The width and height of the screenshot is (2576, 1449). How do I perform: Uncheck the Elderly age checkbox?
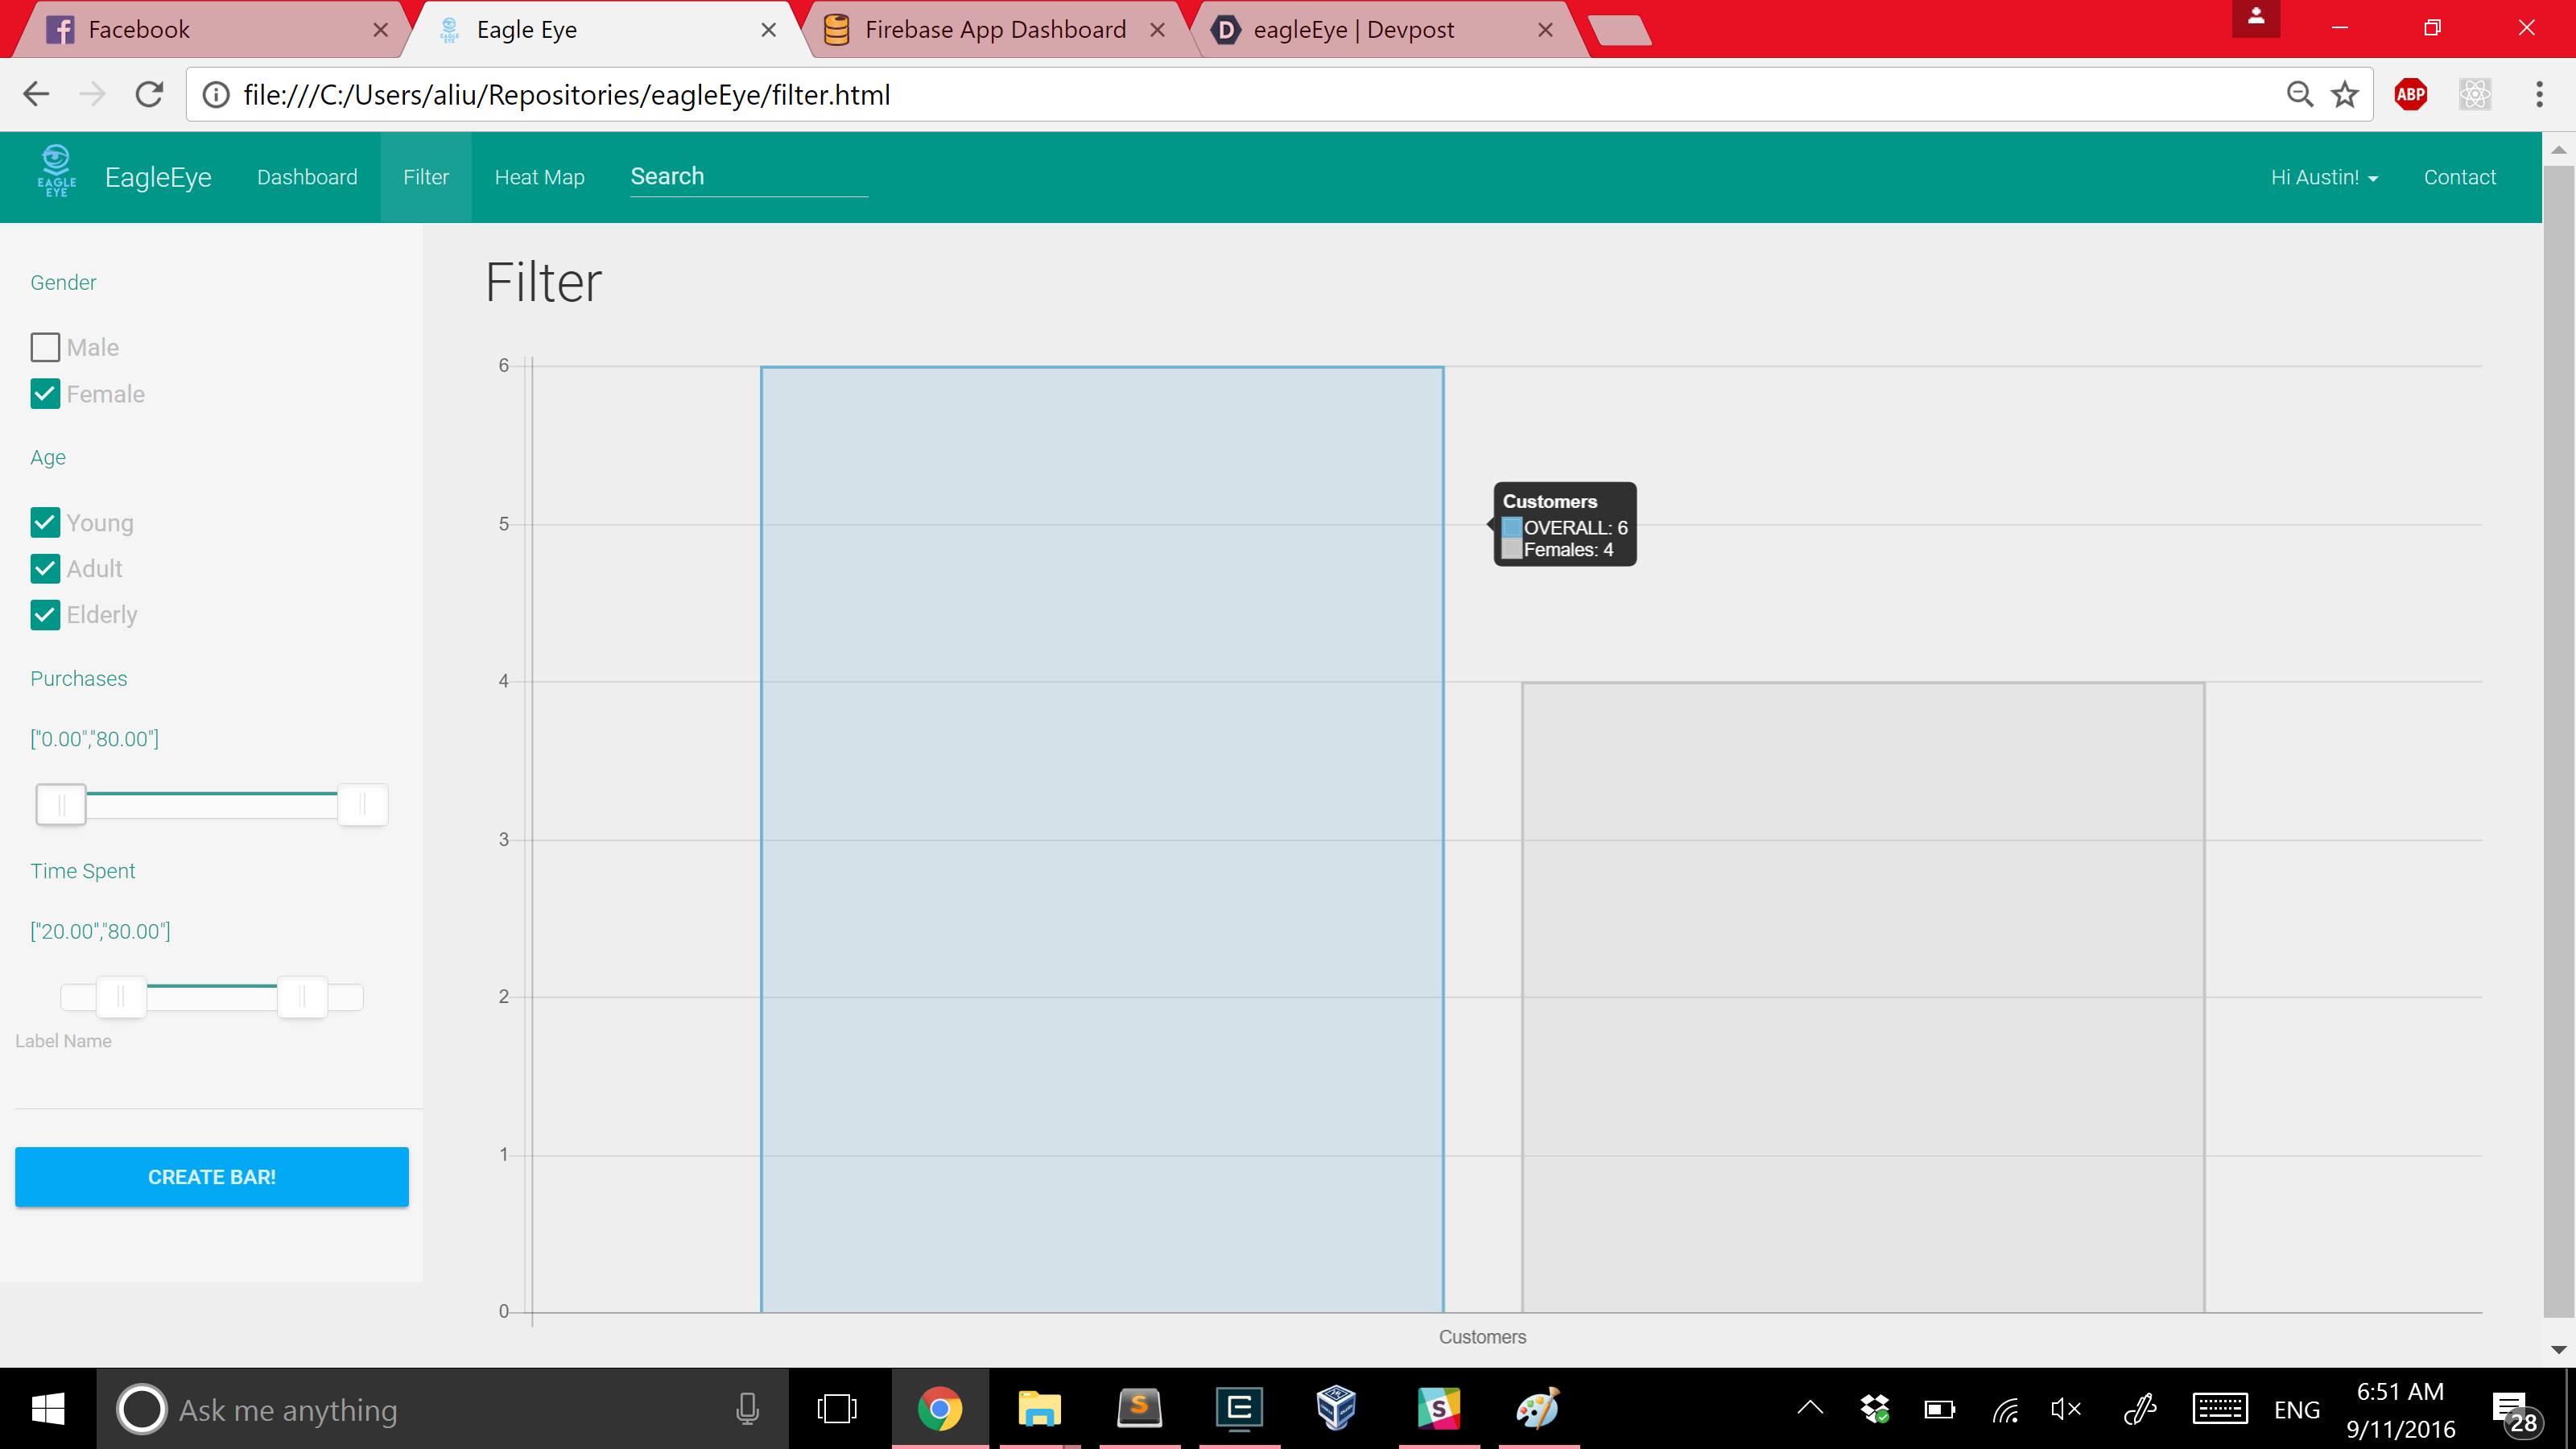point(45,615)
